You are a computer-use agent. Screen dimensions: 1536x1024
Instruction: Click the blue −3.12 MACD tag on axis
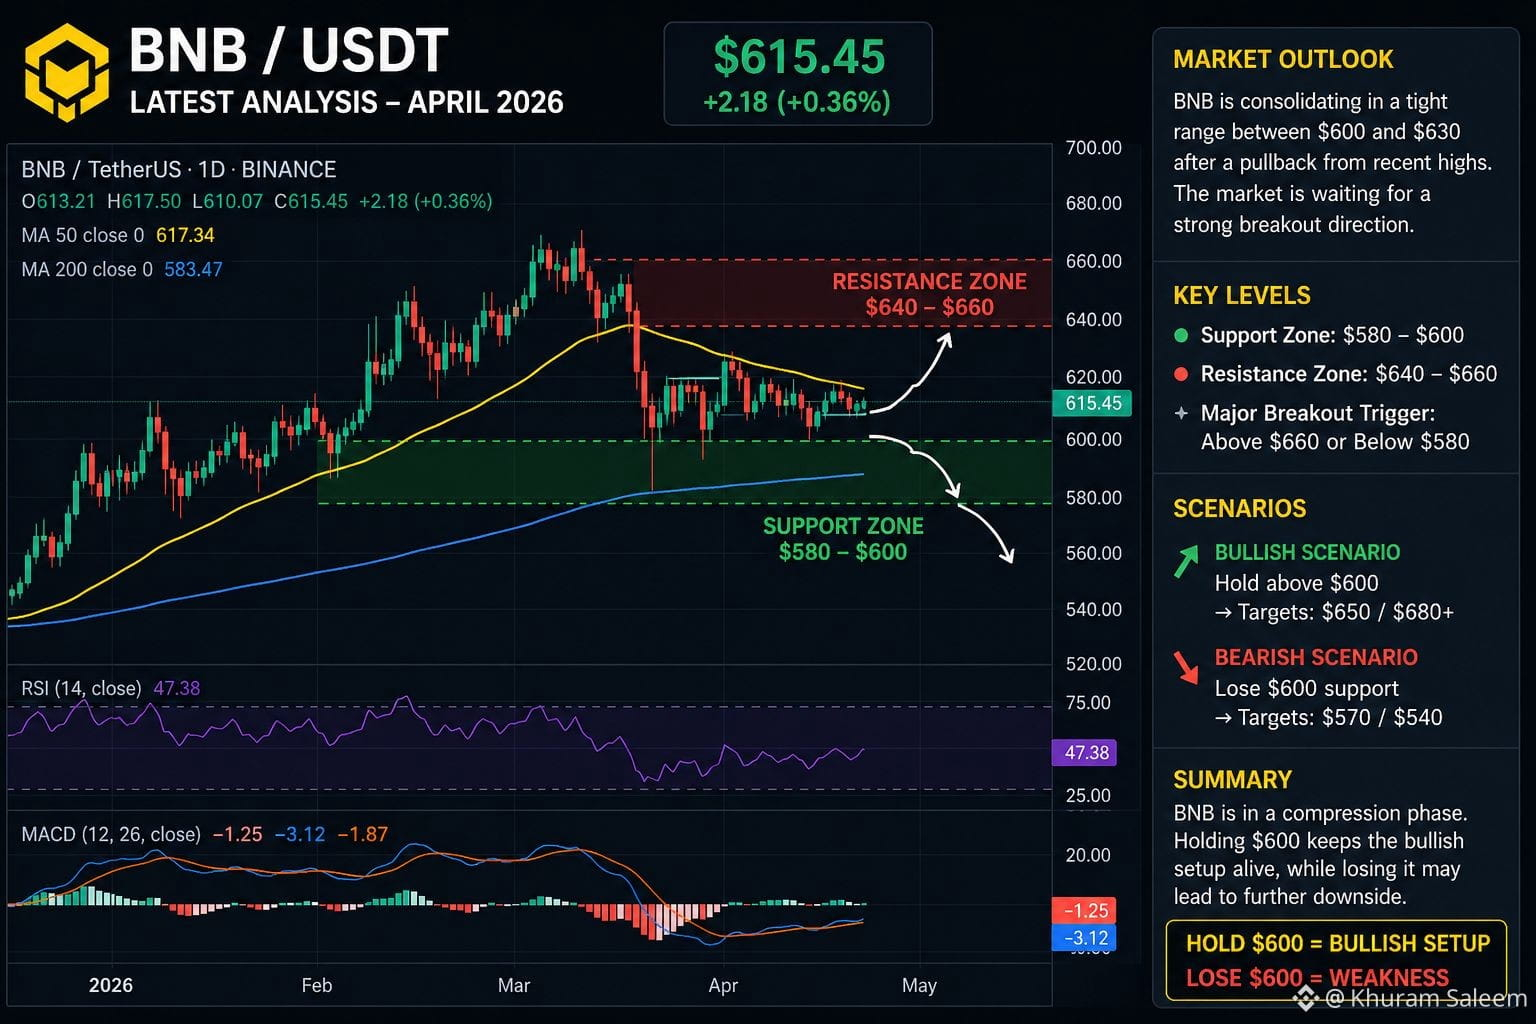click(1085, 938)
